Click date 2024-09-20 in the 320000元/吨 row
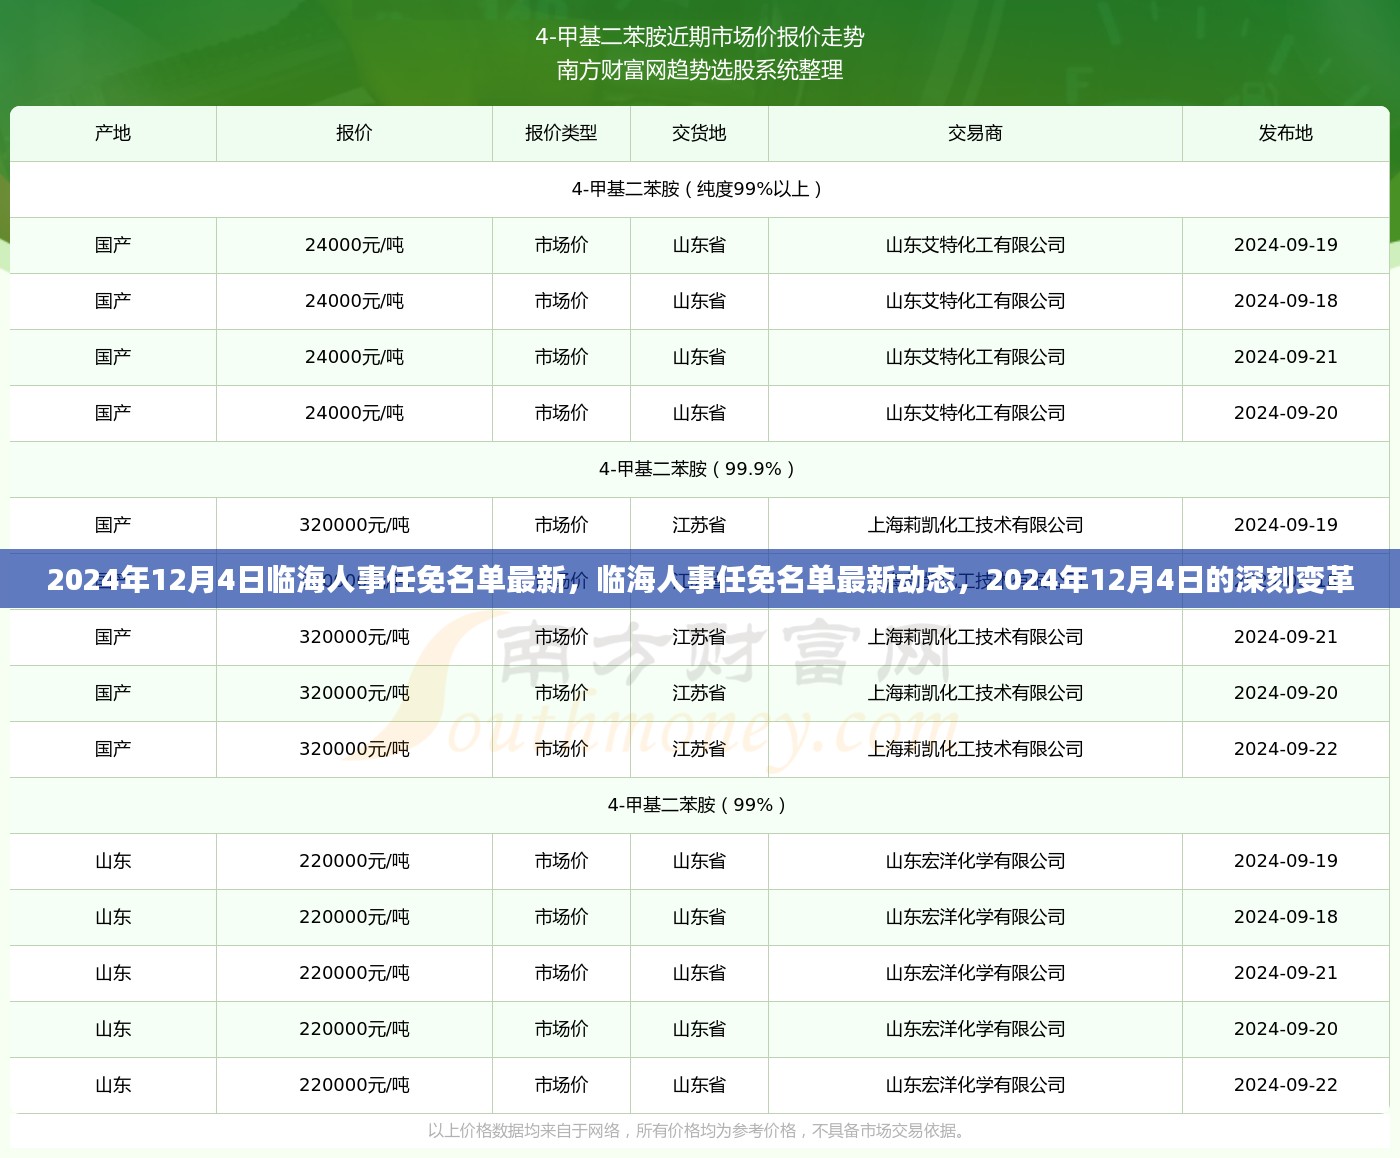The width and height of the screenshot is (1400, 1158). [x=1286, y=693]
